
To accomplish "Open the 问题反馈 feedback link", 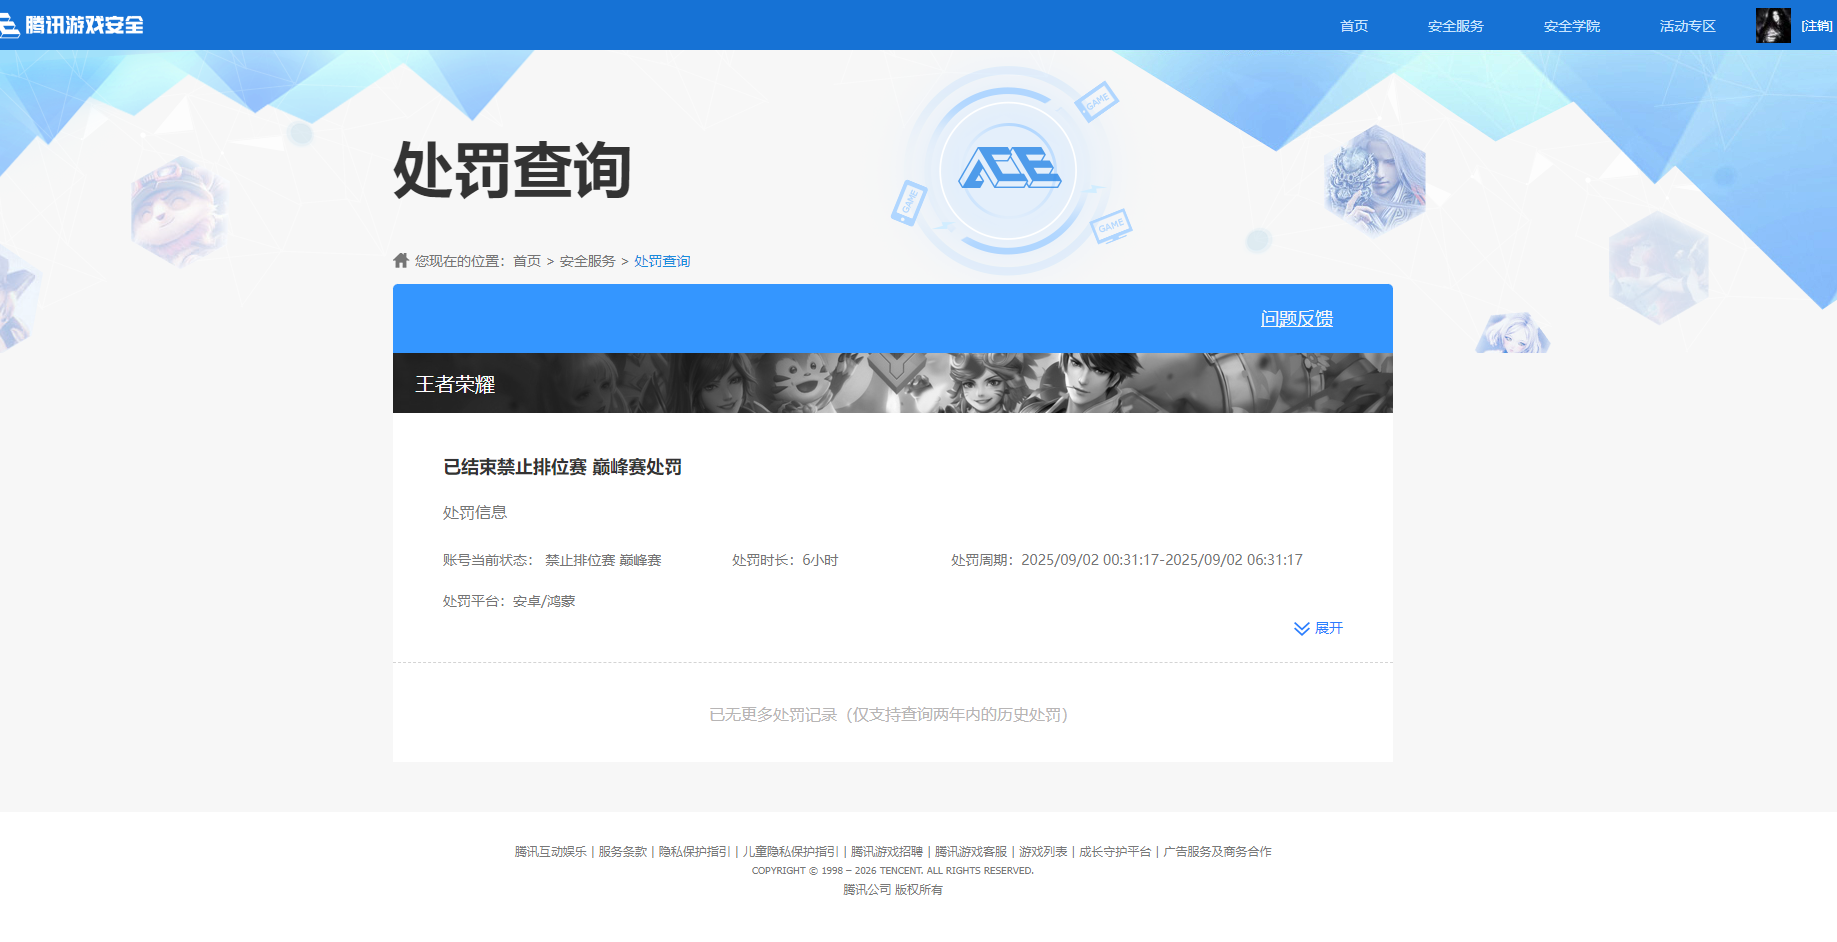I will point(1297,318).
